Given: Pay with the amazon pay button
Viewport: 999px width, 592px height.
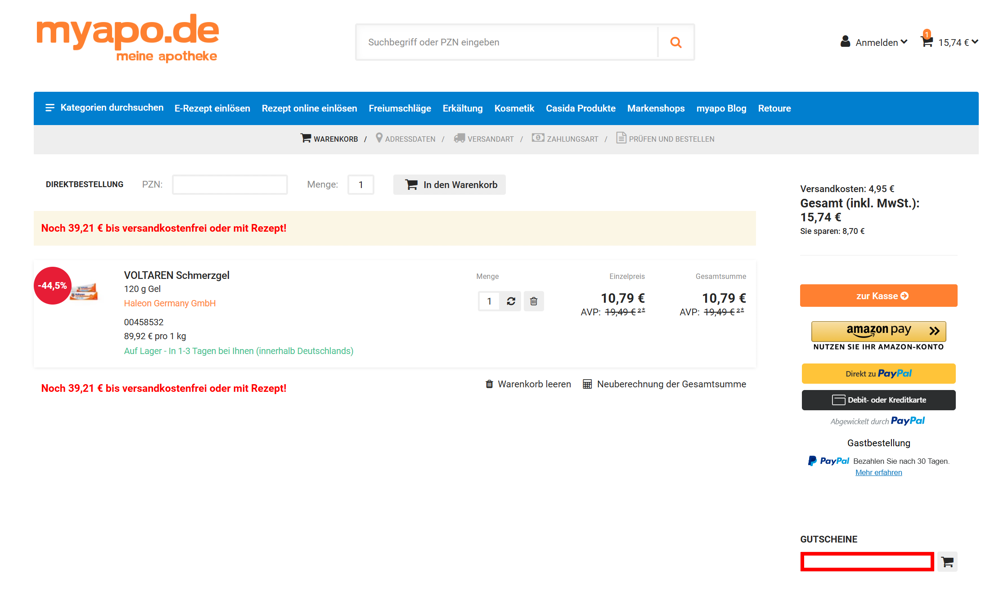Looking at the screenshot, I should (879, 331).
